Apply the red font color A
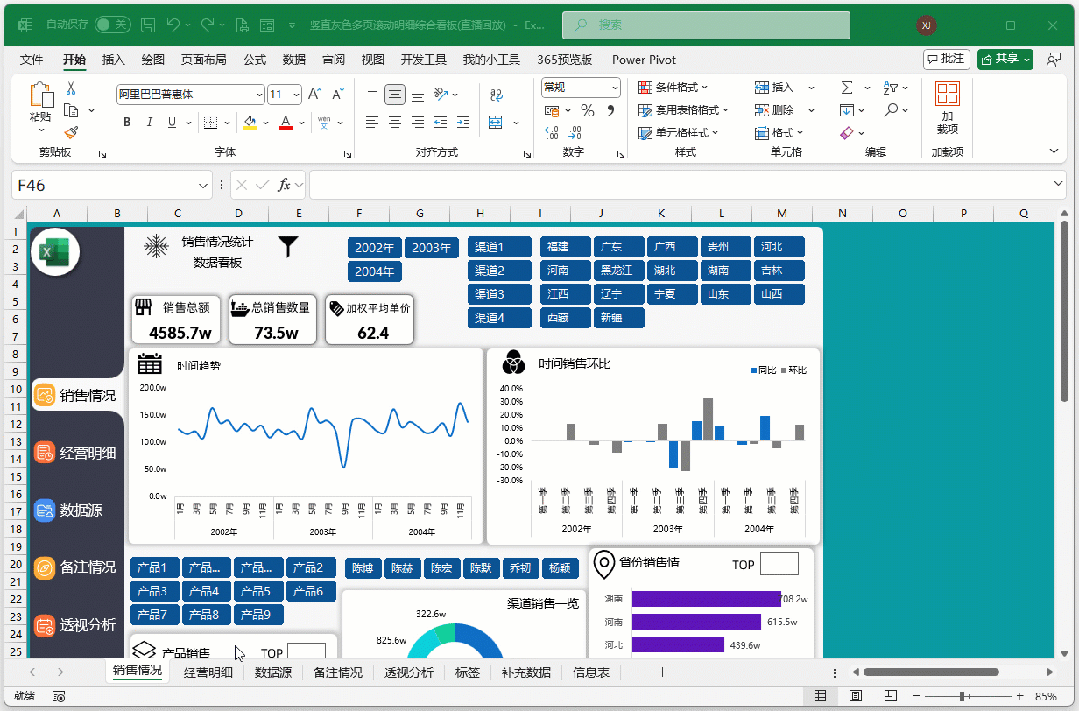The width and height of the screenshot is (1079, 711). click(x=286, y=123)
